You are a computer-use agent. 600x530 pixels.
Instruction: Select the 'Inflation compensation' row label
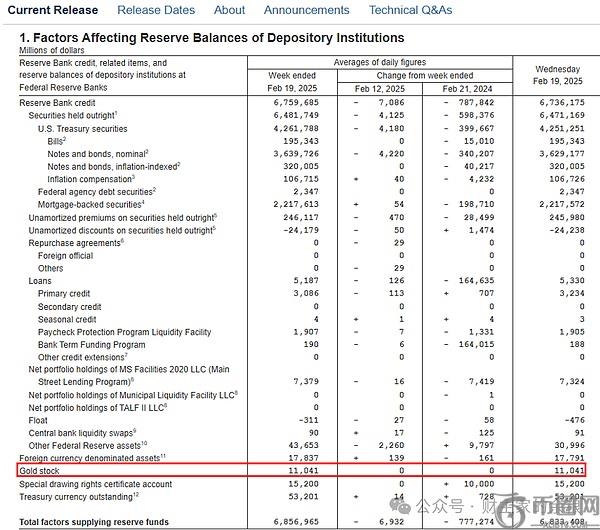coord(91,179)
